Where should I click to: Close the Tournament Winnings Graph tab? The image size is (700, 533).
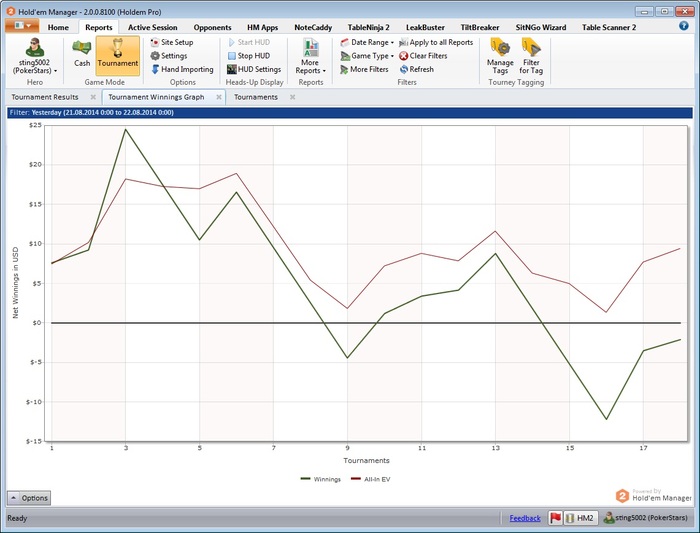click(219, 97)
